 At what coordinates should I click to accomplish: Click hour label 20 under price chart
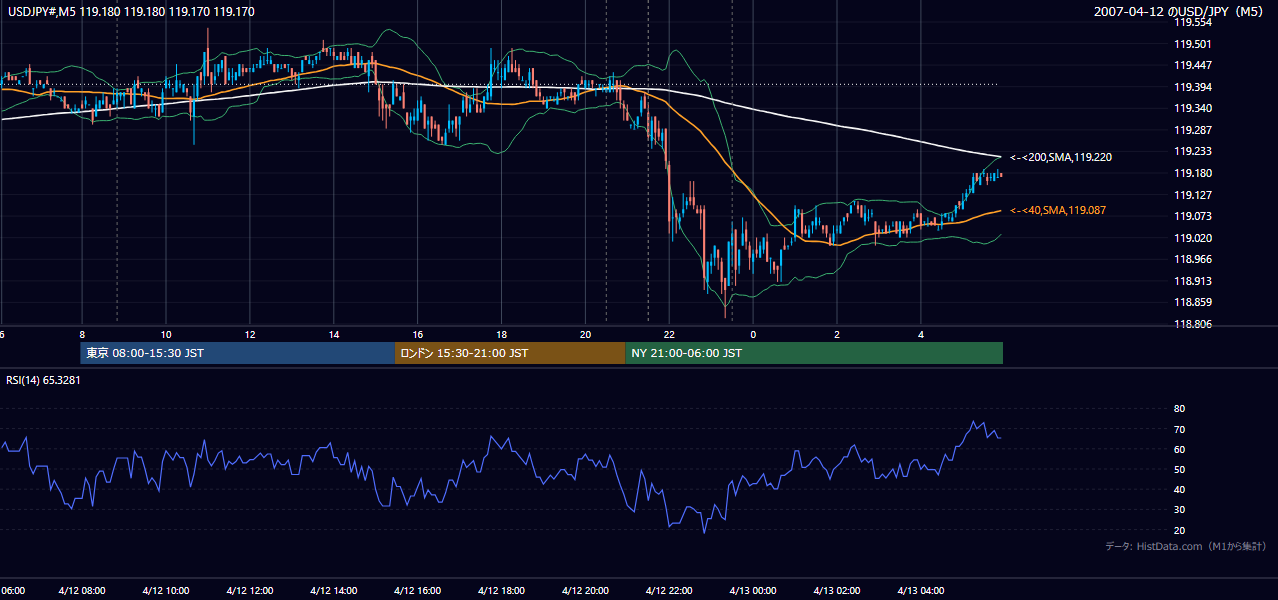585,335
